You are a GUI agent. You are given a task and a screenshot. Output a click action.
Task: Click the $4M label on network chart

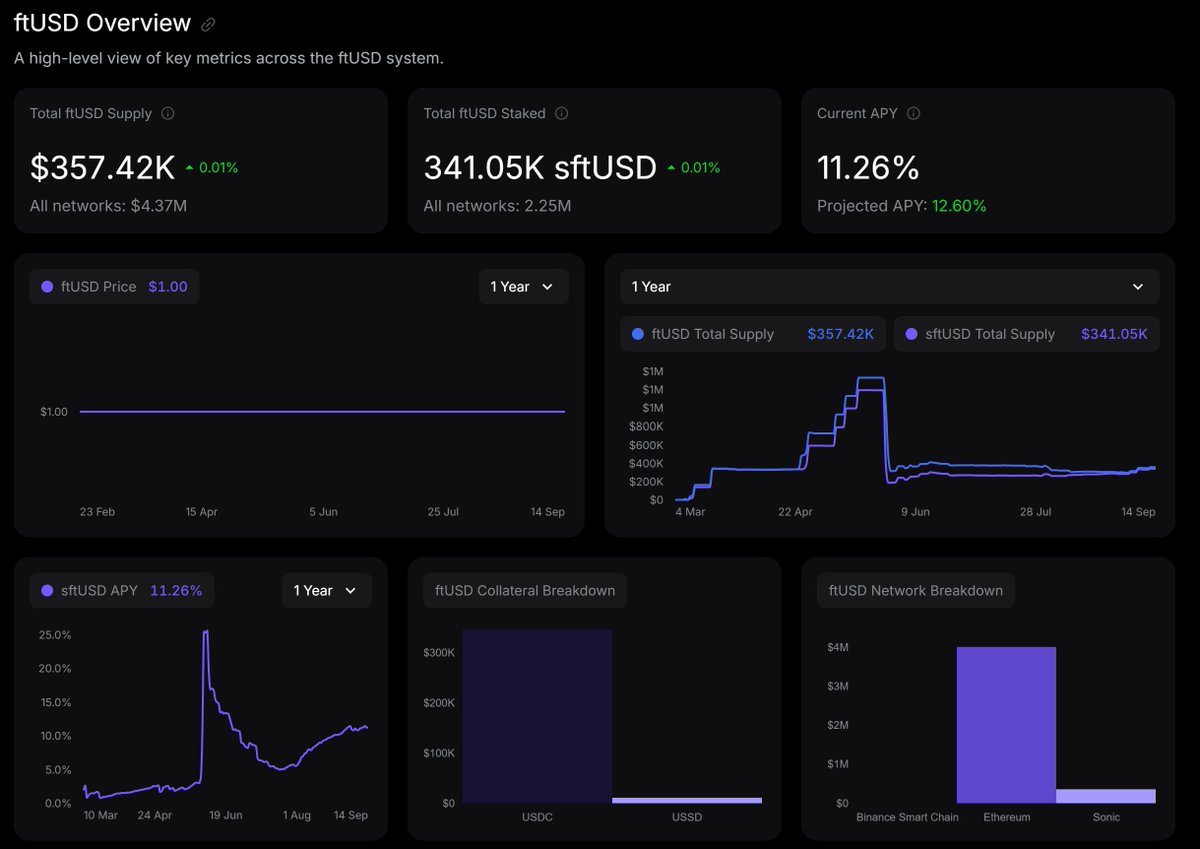[x=838, y=647]
